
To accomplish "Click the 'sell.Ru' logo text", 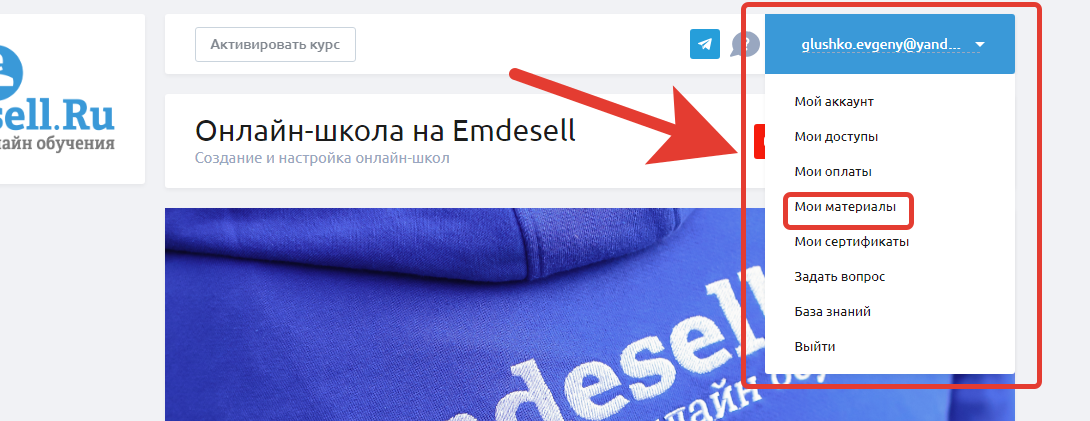I will coord(57,115).
